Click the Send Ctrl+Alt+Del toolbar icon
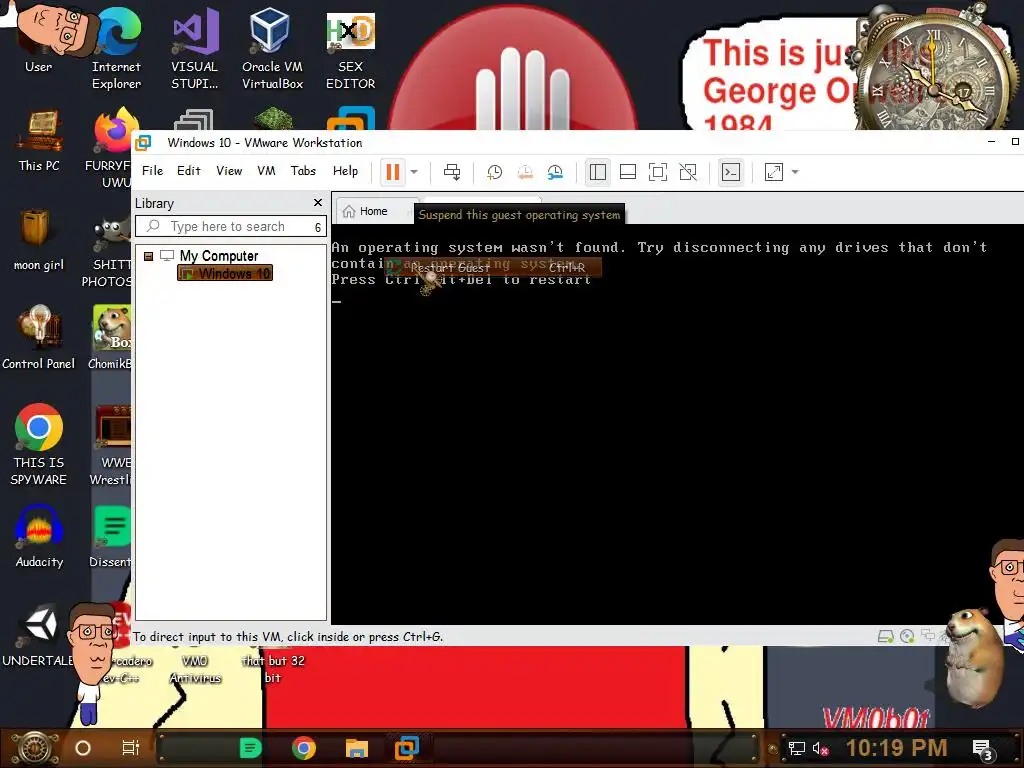Image resolution: width=1024 pixels, height=768 pixels. (x=452, y=172)
